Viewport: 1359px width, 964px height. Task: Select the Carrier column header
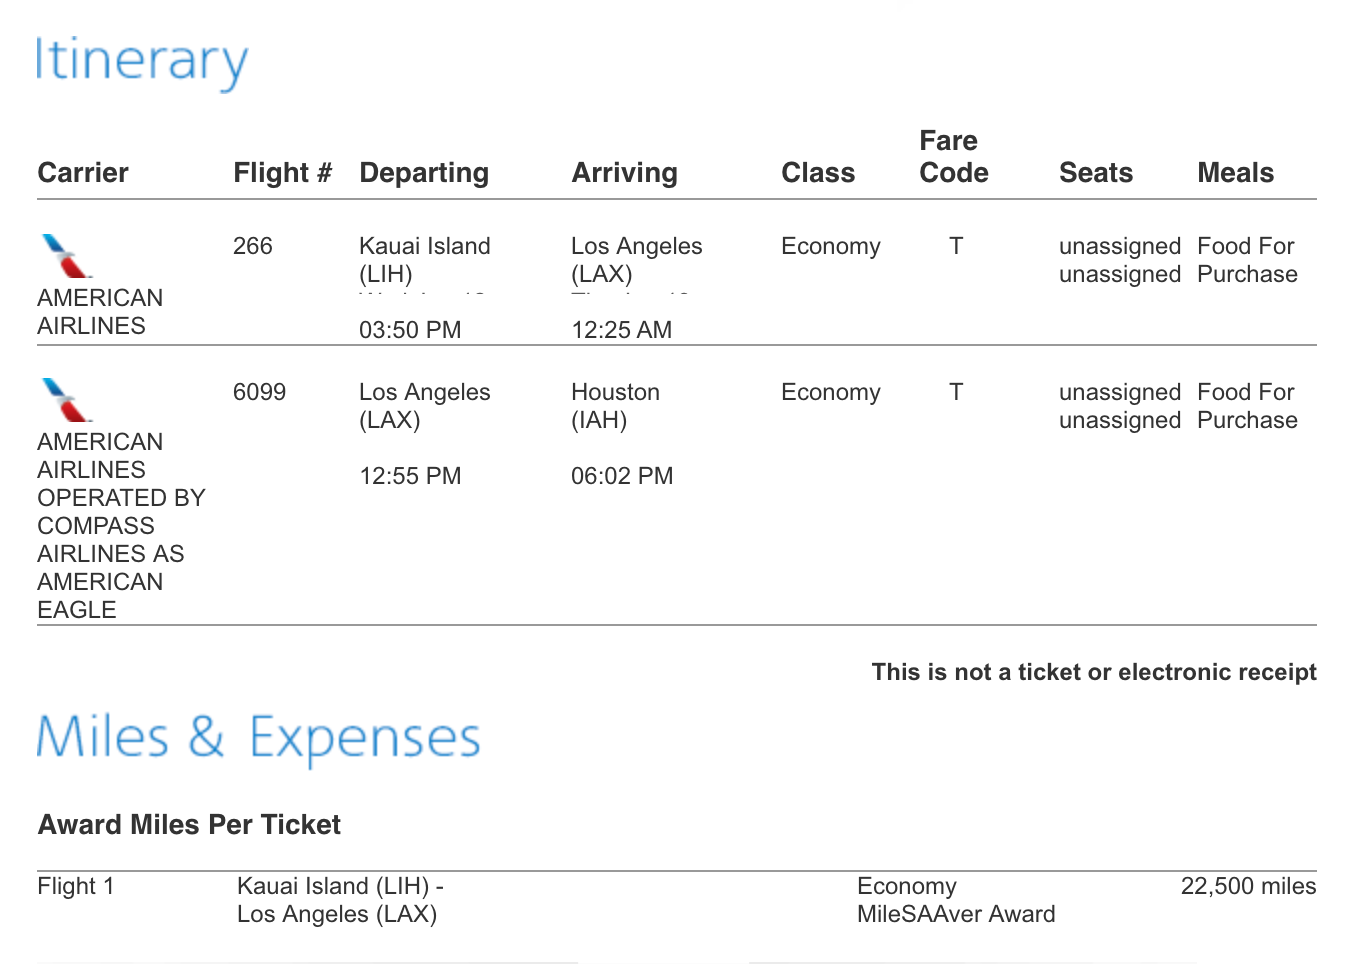pos(83,173)
